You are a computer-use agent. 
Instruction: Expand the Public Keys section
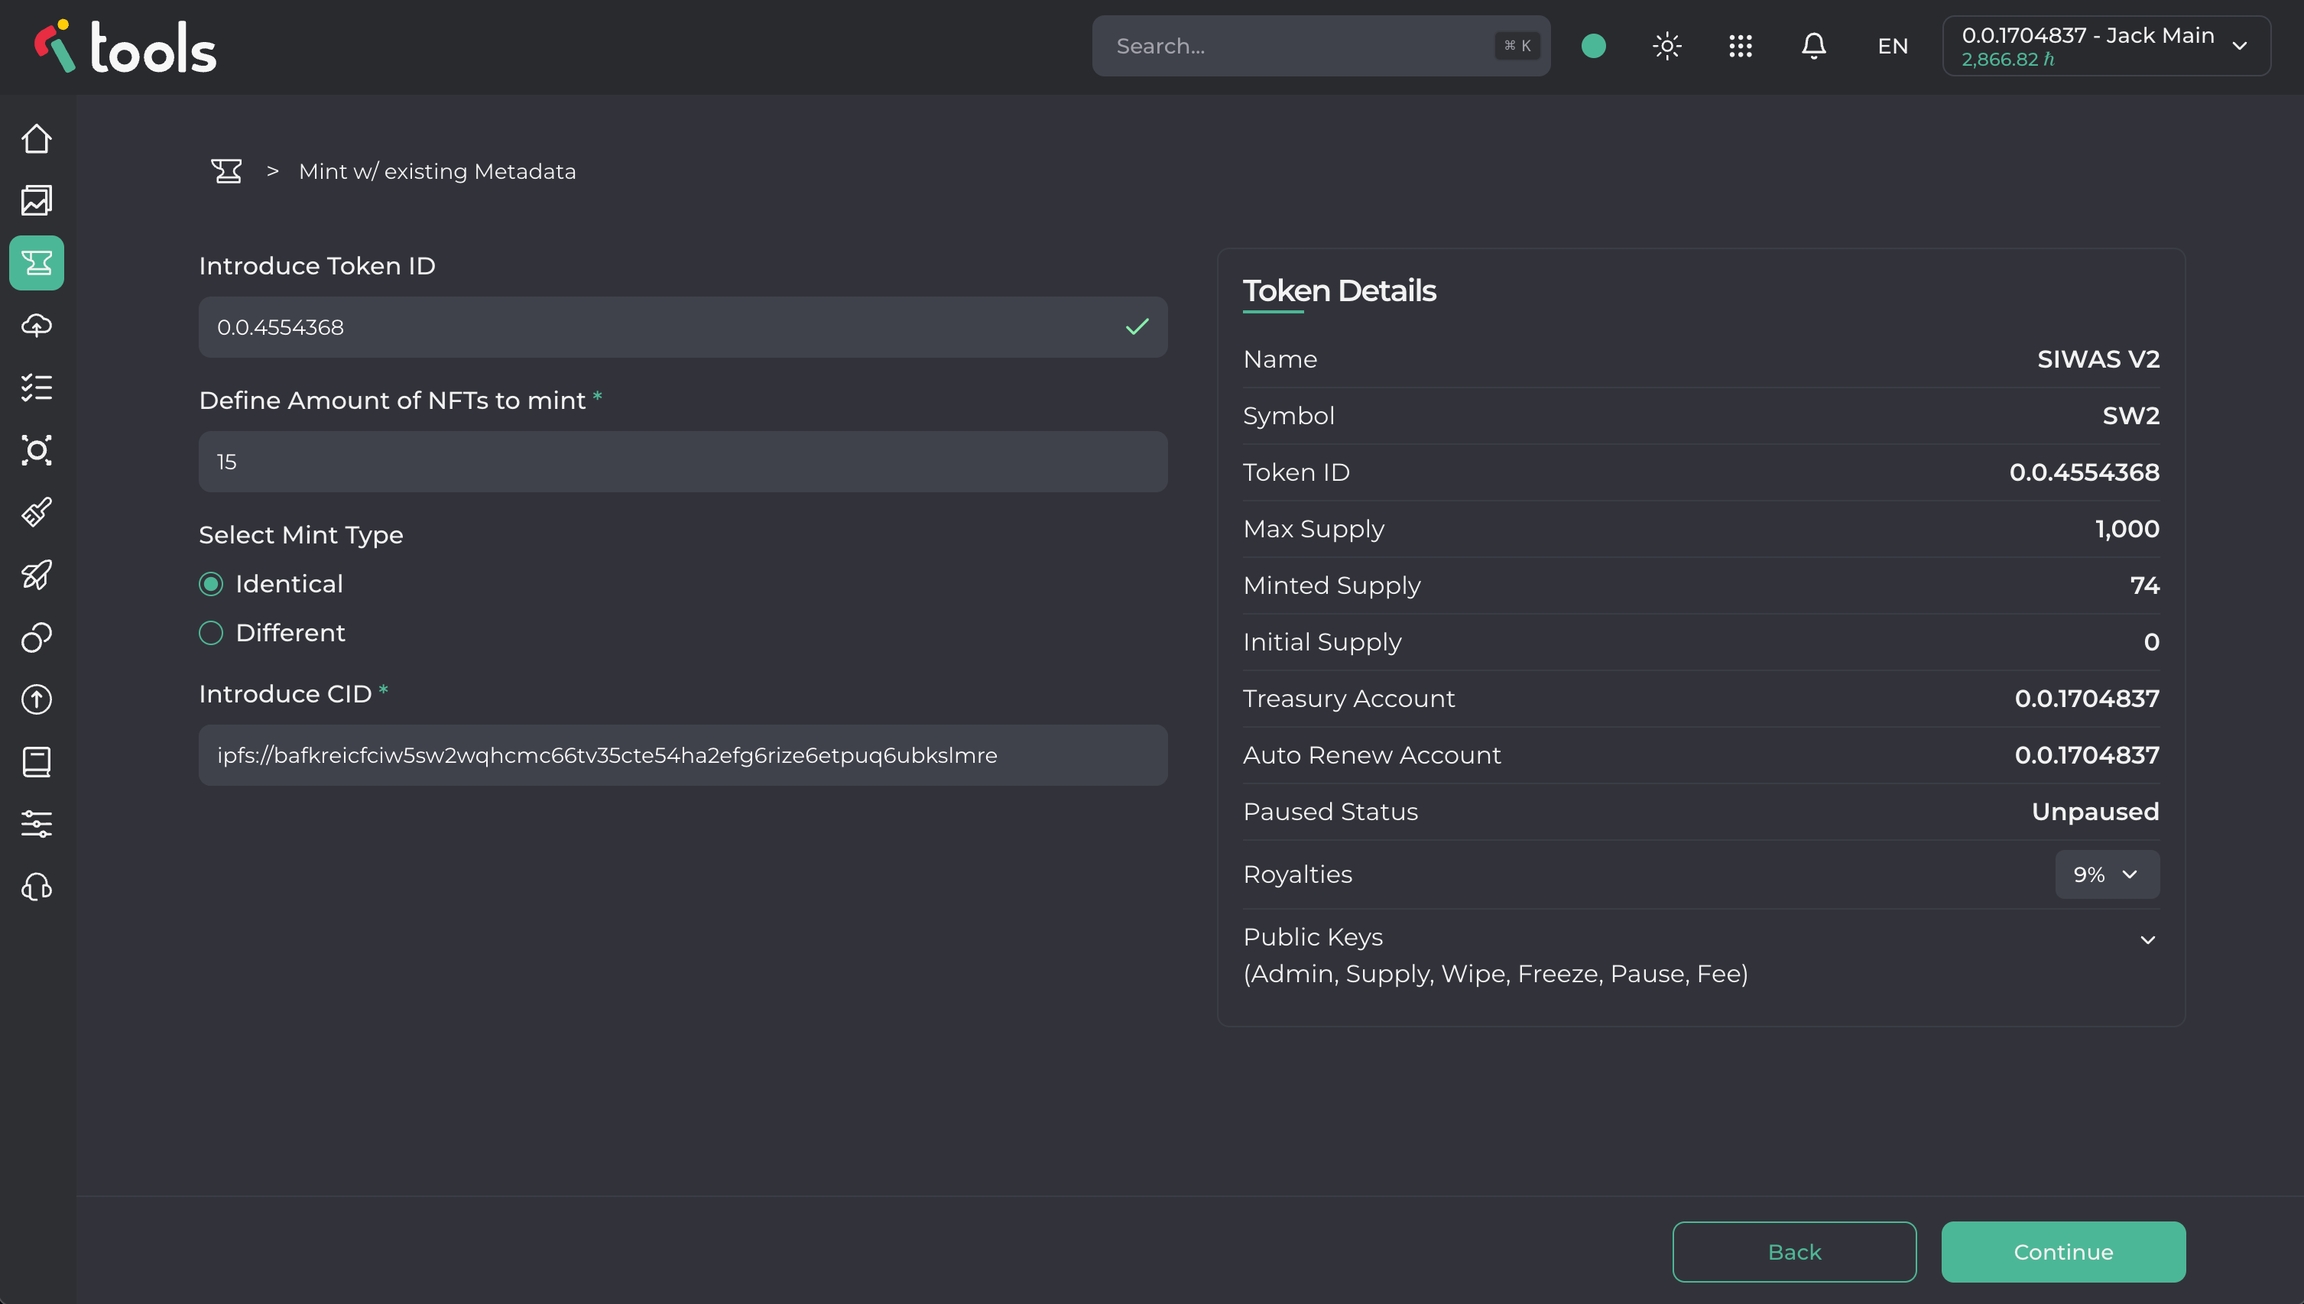click(2147, 940)
